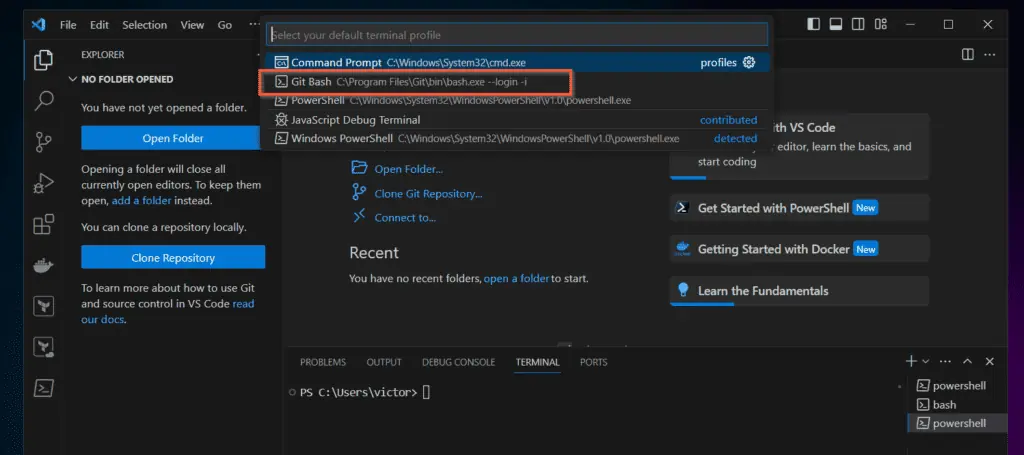Select PowerShell terminal profile
The height and width of the screenshot is (455, 1024).
(518, 101)
